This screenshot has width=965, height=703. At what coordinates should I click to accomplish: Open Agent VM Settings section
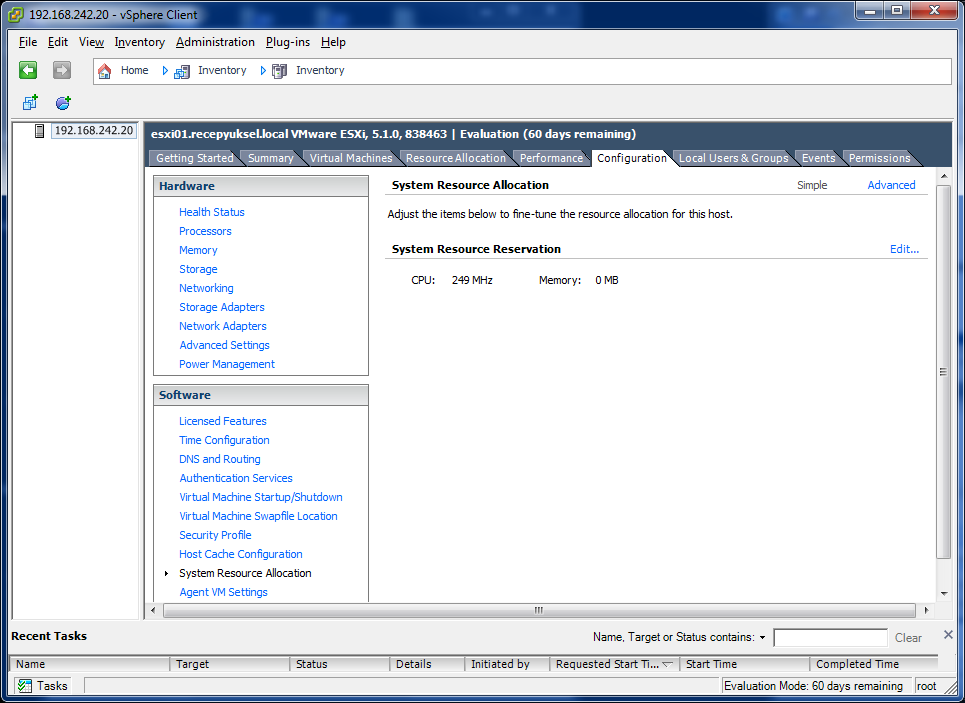coord(223,592)
